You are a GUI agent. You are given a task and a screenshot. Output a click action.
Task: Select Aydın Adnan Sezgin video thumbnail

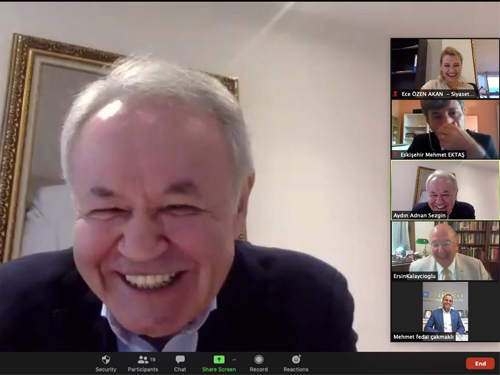[x=445, y=190]
